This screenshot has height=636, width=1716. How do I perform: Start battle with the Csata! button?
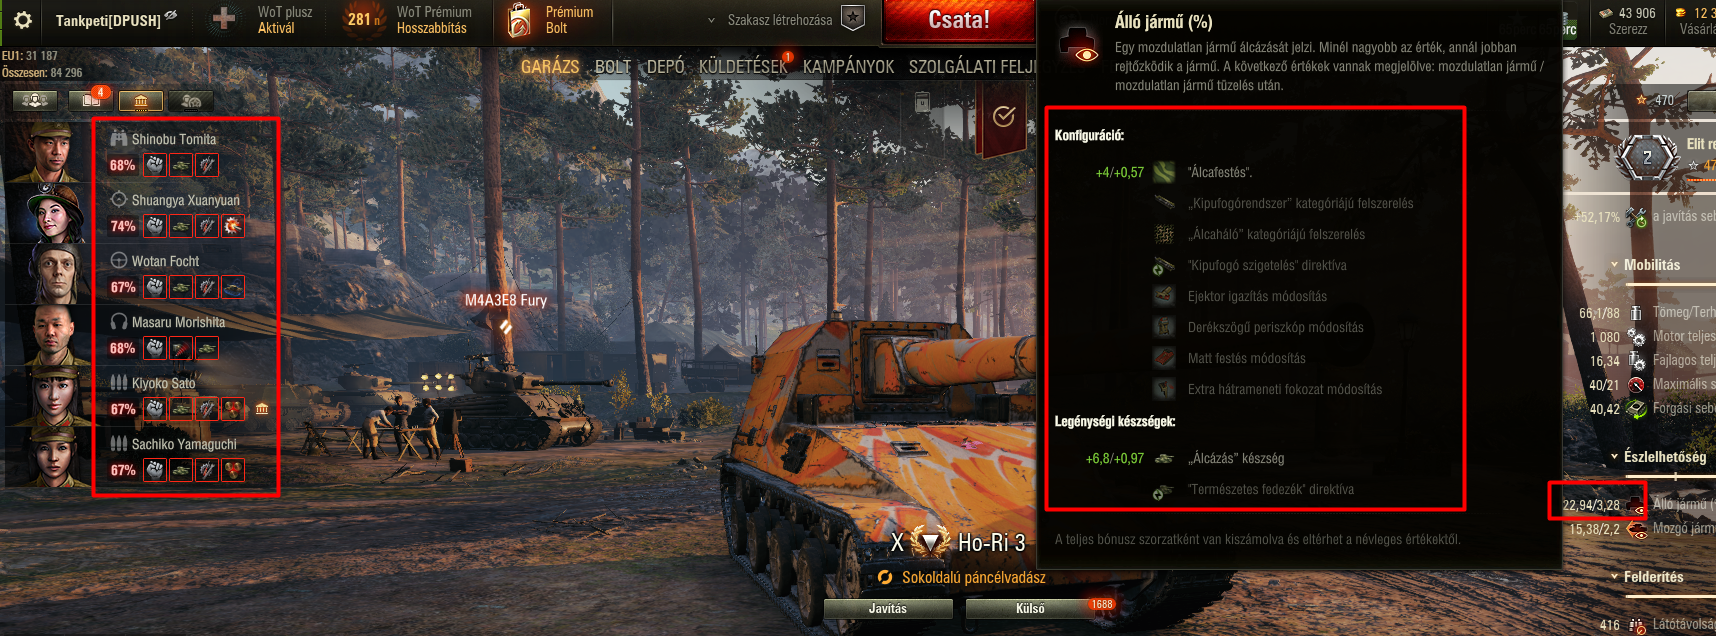coord(958,20)
